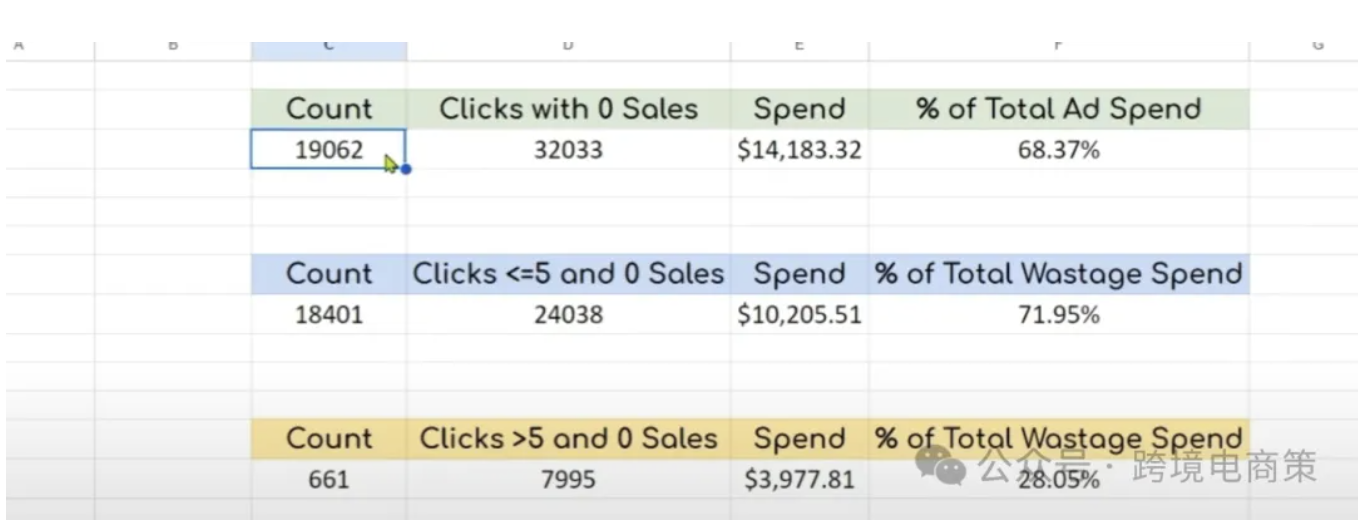The width and height of the screenshot is (1358, 526).
Task: Click the 68.37% cell
Action: click(1058, 151)
